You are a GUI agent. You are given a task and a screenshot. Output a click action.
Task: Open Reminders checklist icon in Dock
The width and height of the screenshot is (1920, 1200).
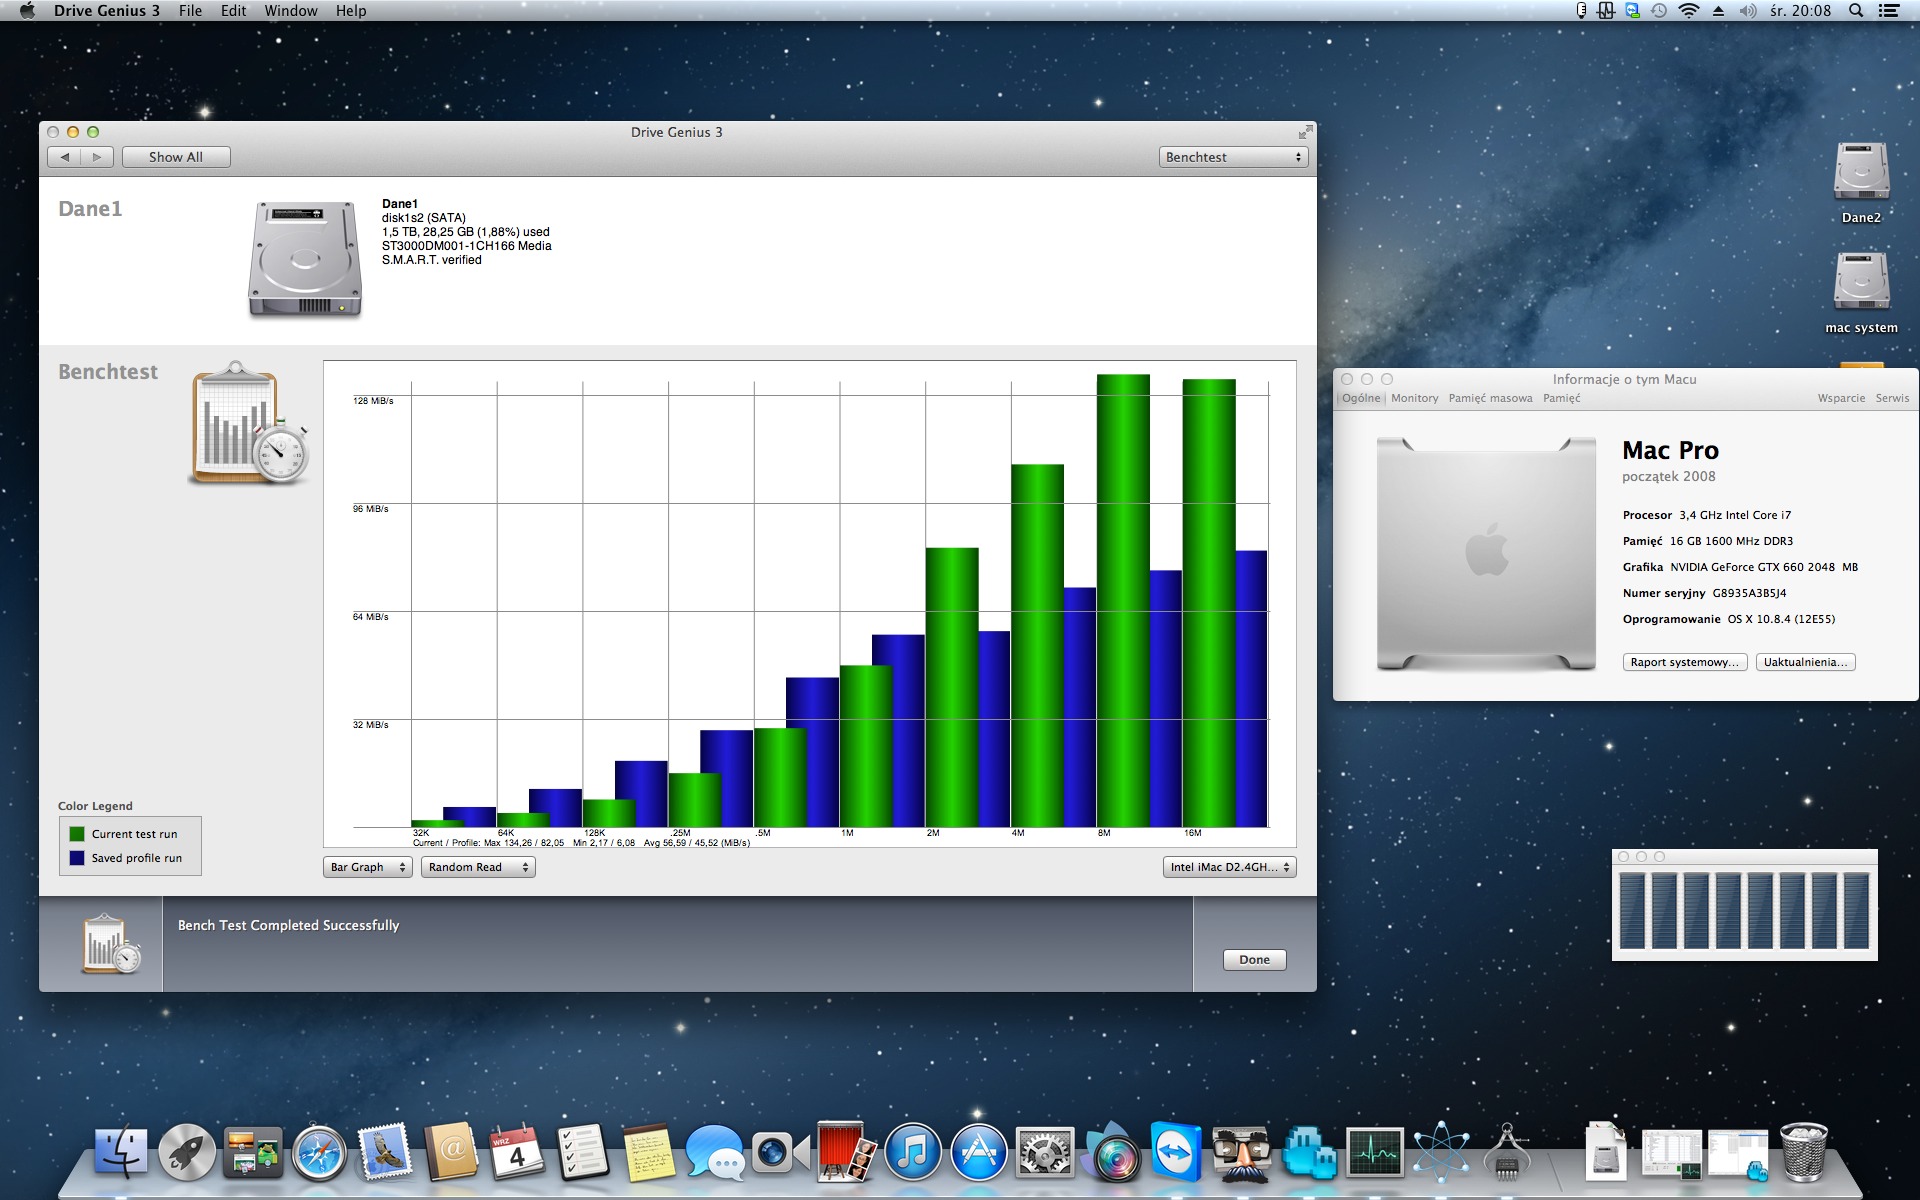583,1152
